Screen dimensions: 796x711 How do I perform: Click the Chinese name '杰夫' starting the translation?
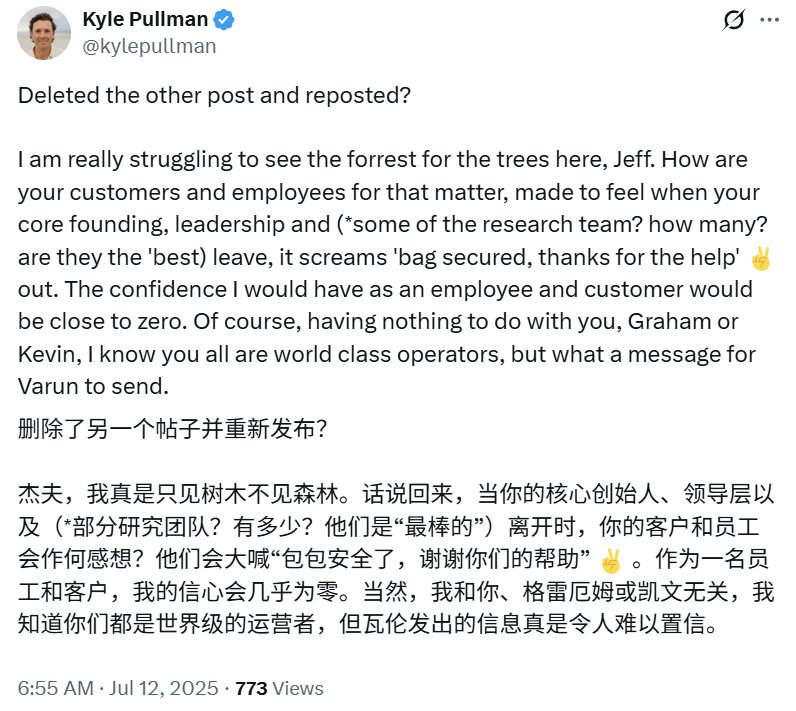point(38,493)
